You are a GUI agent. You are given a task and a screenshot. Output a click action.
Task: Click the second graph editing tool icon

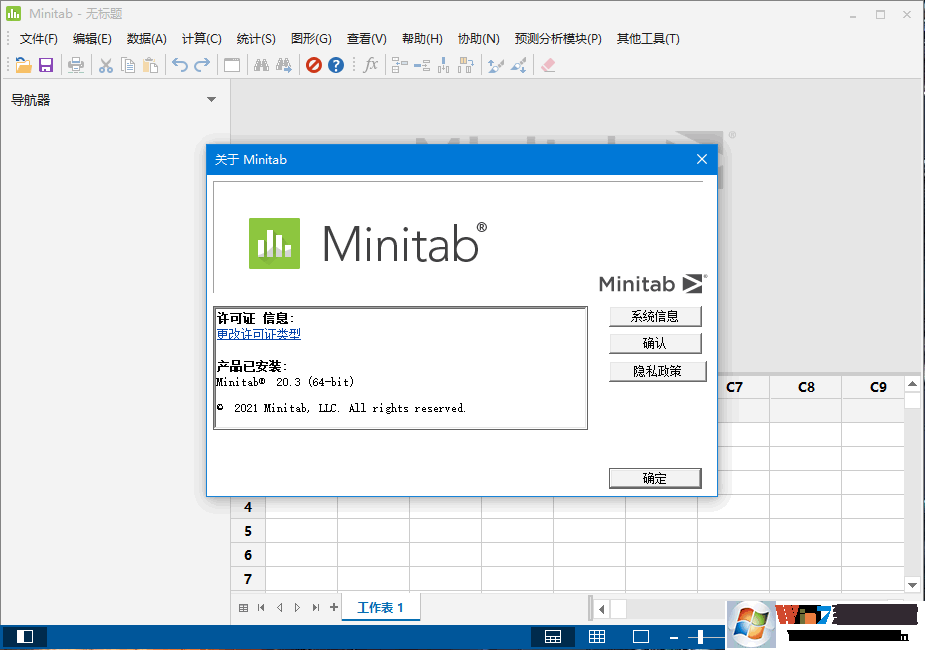[x=519, y=65]
